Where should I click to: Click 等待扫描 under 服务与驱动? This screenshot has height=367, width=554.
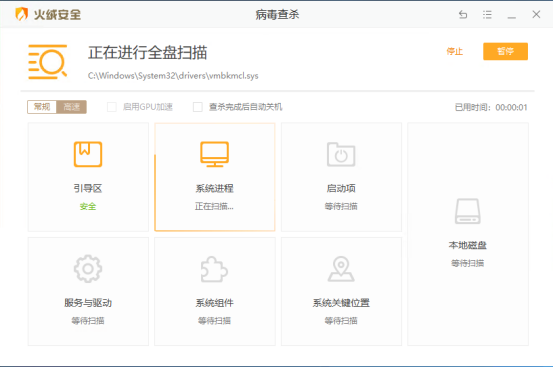click(88, 321)
